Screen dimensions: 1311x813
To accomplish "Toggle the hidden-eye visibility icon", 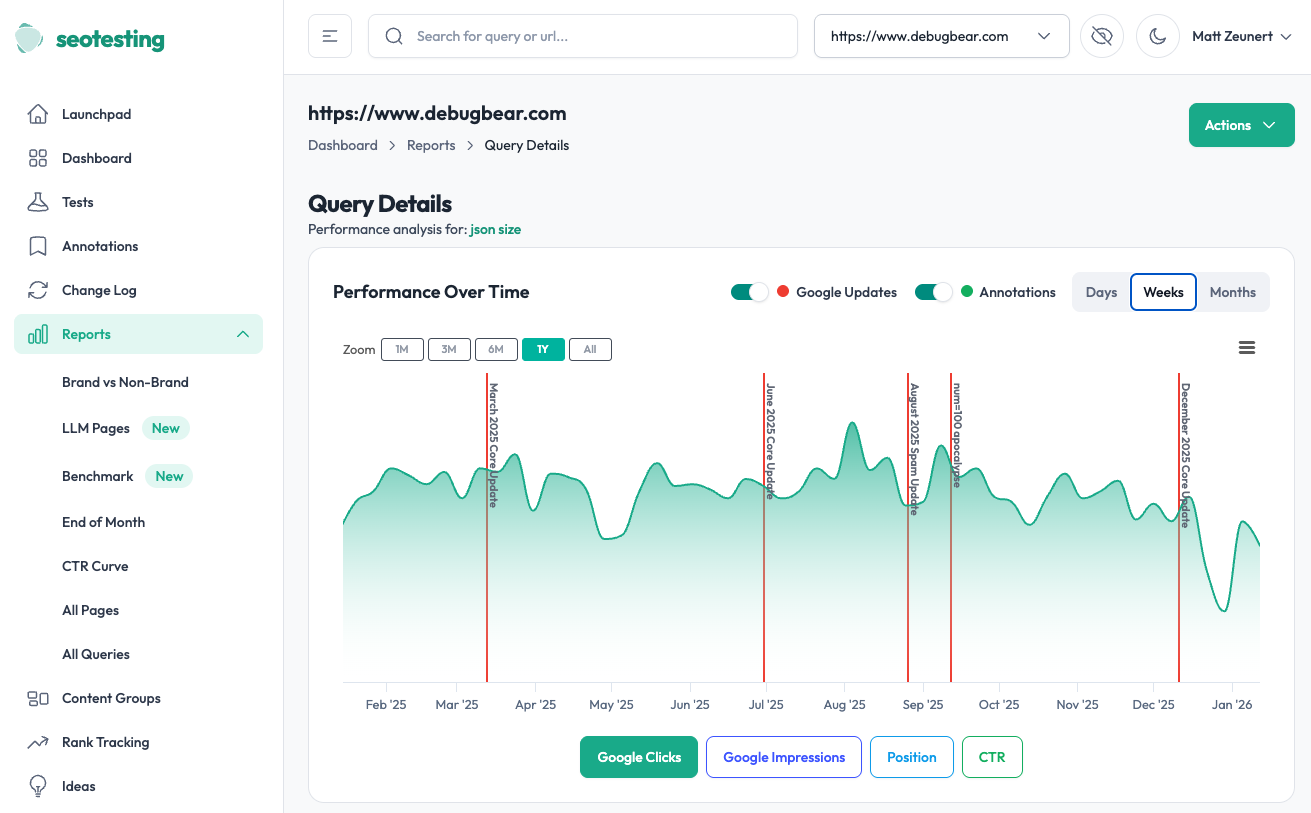I will [1101, 35].
